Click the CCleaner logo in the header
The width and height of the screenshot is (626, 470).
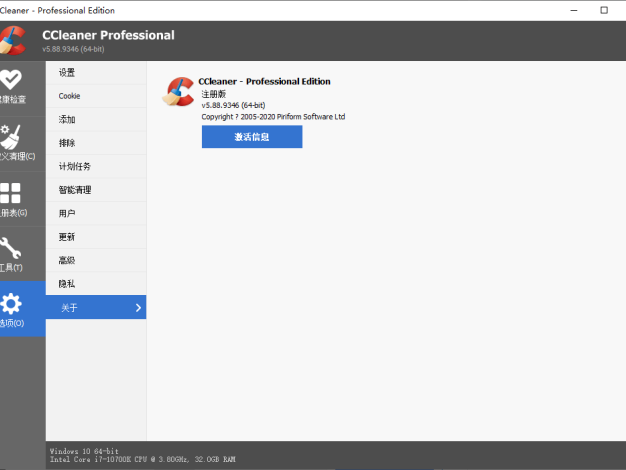(x=13, y=40)
